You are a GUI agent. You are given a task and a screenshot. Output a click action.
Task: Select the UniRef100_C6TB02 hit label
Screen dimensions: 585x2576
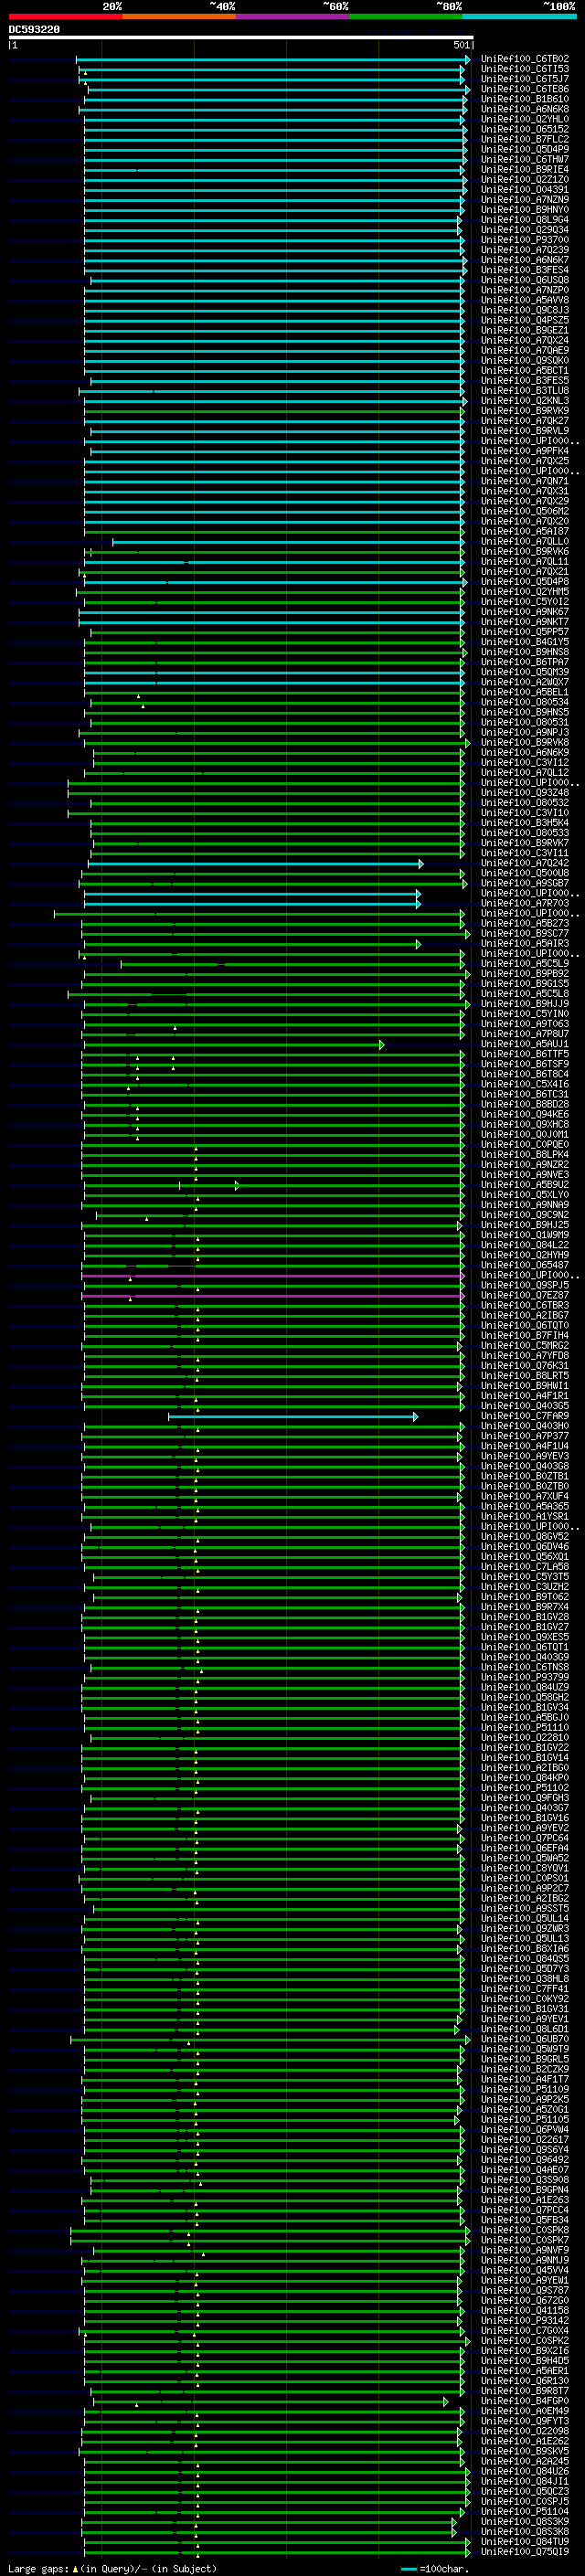point(525,59)
